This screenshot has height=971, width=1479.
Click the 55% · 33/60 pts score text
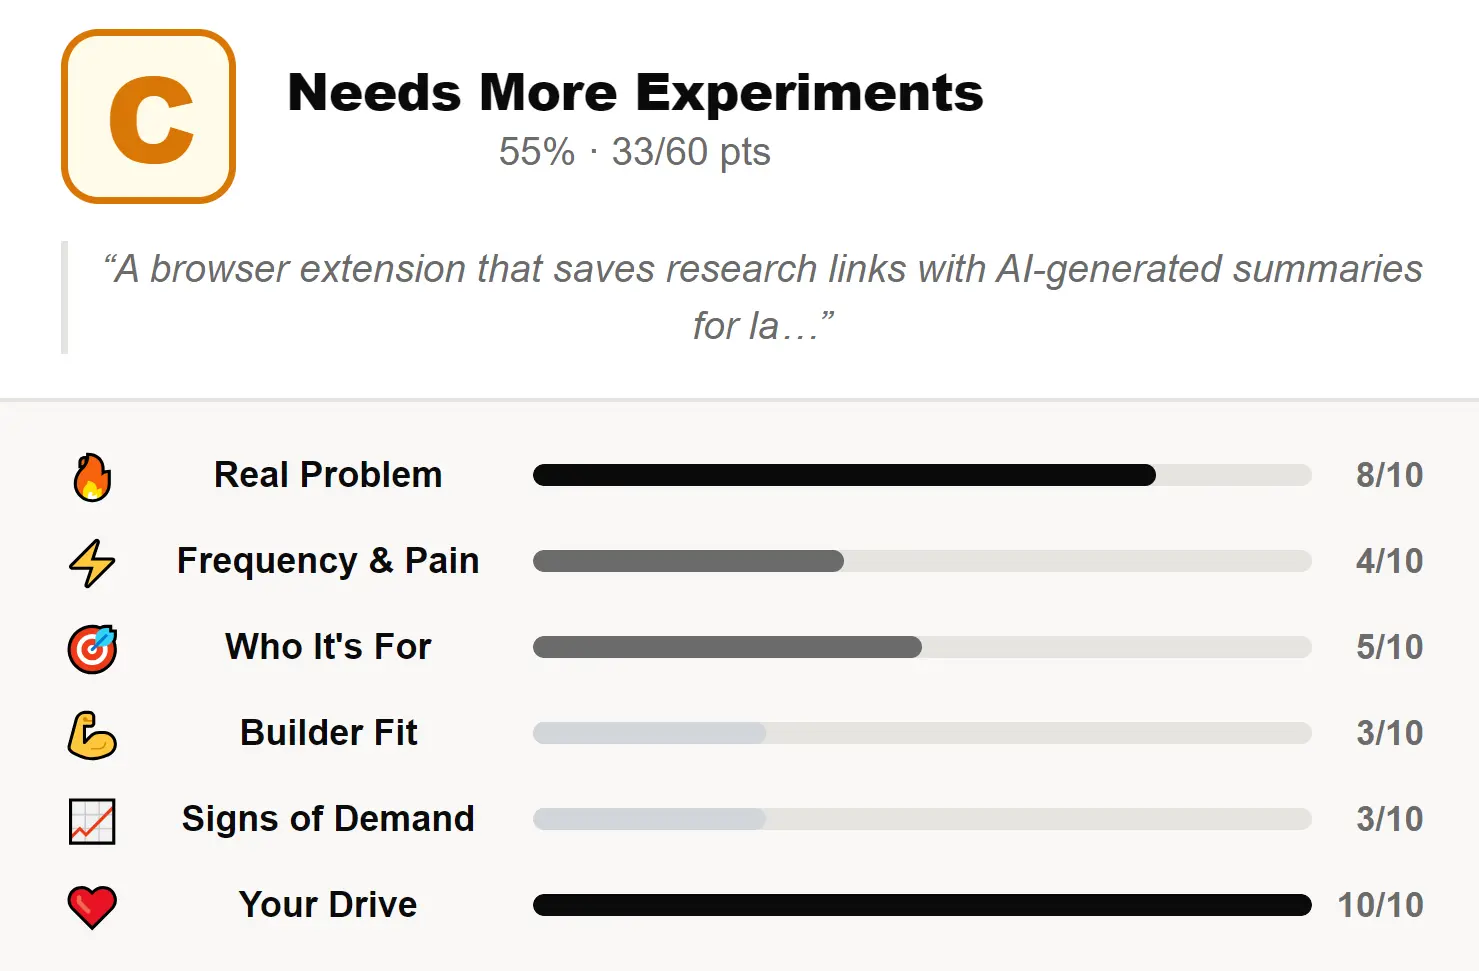pyautogui.click(x=635, y=152)
